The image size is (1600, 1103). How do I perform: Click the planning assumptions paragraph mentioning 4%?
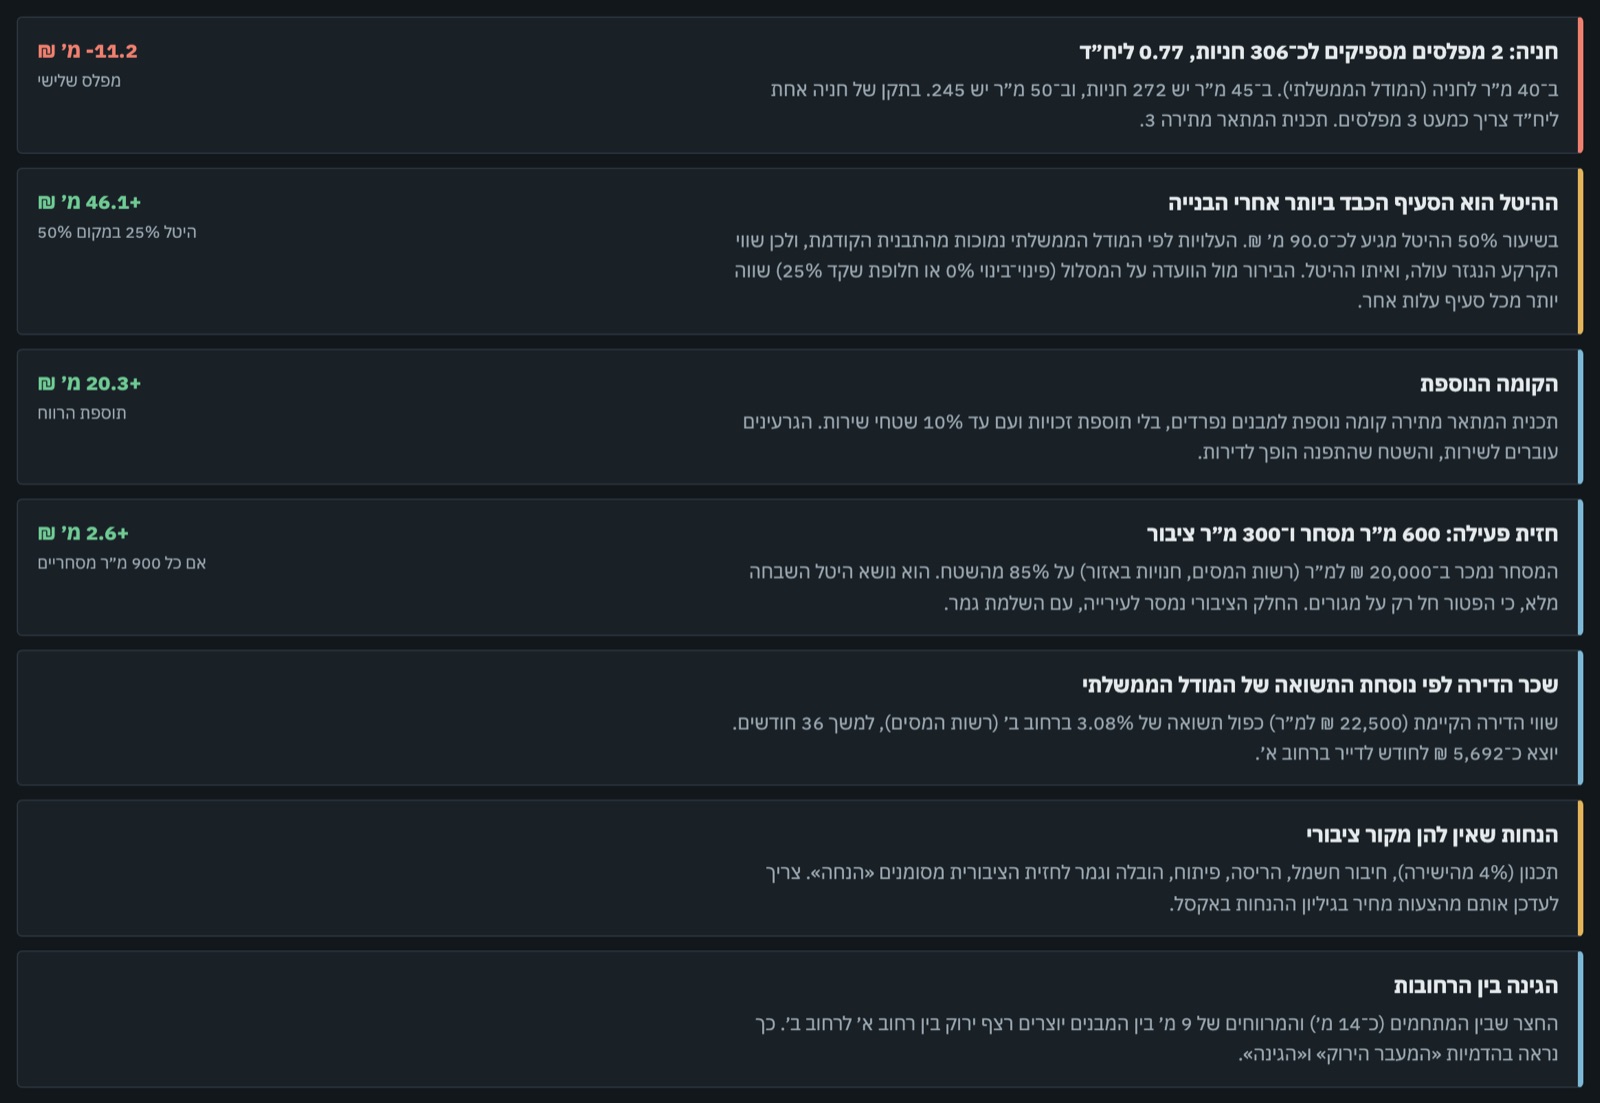[x=1162, y=888]
